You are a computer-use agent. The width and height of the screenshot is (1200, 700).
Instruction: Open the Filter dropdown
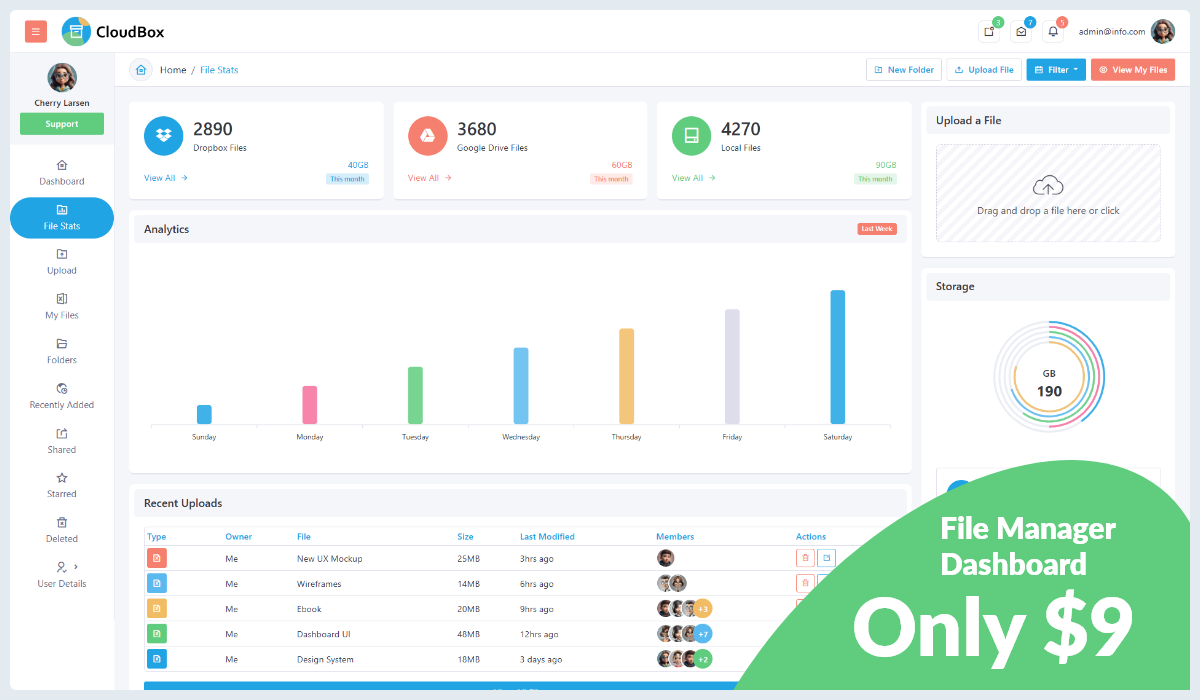click(x=1055, y=69)
